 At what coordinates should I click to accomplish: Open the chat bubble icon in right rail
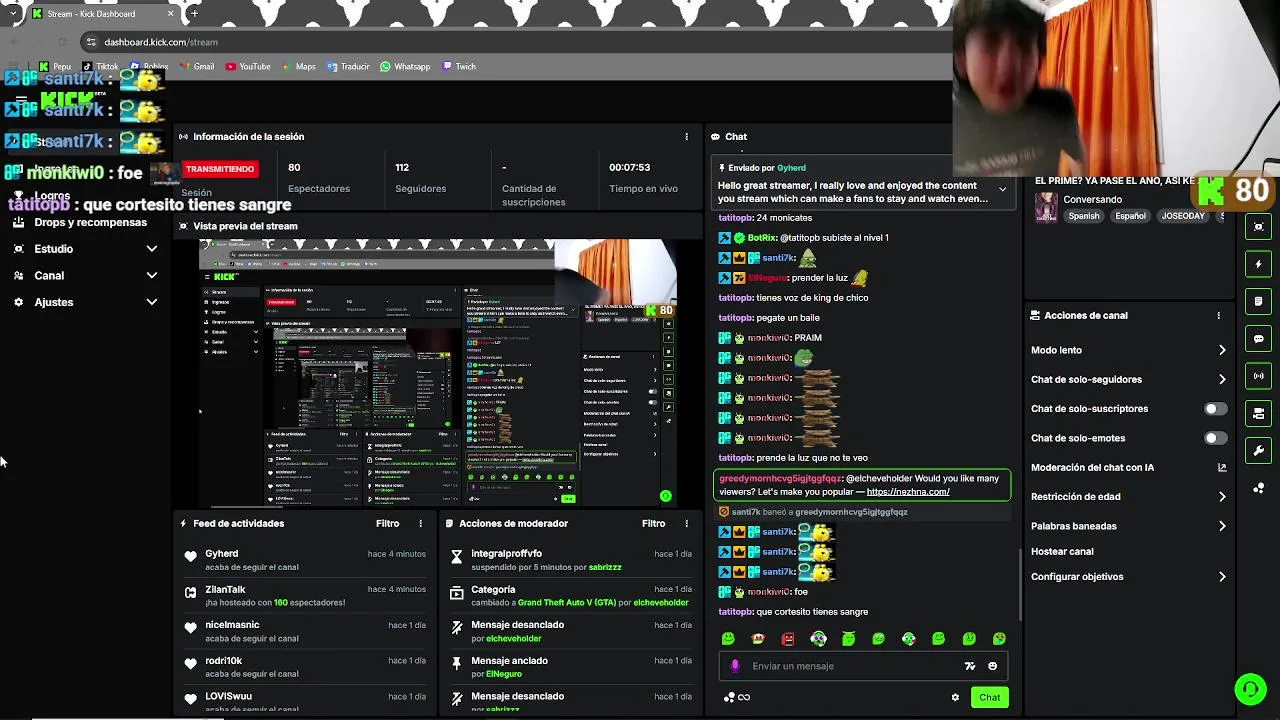pyautogui.click(x=1259, y=339)
